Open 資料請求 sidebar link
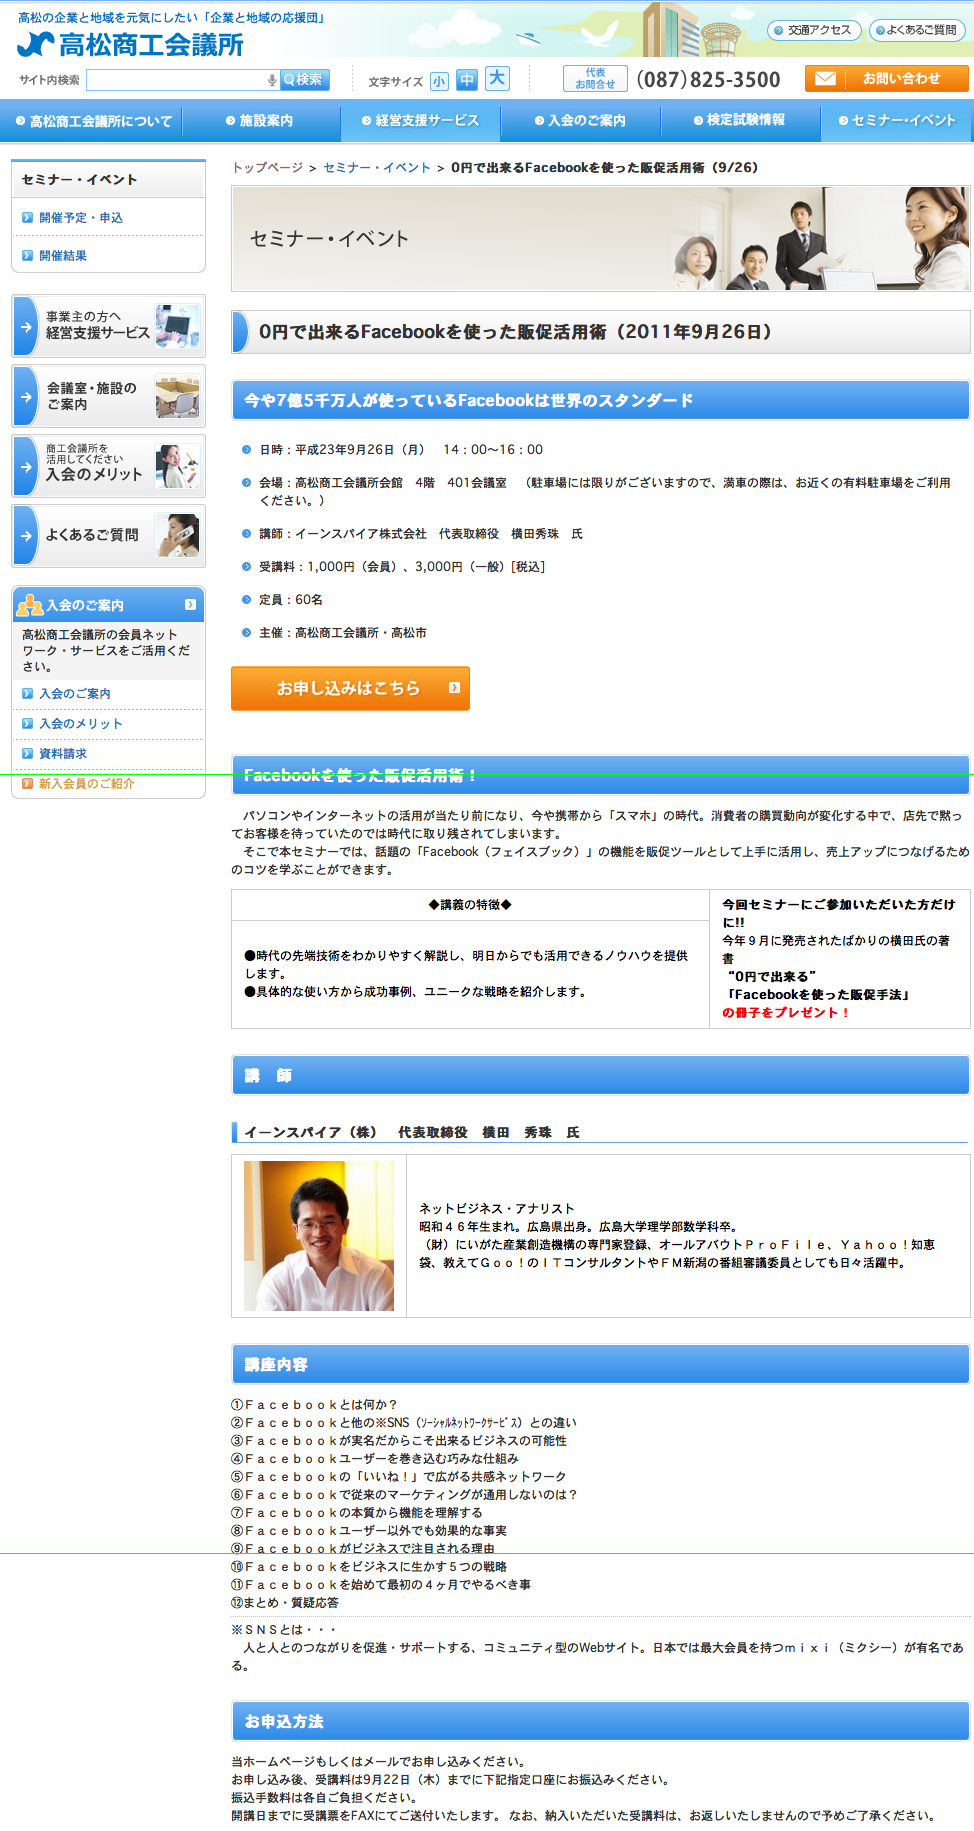The height and width of the screenshot is (1831, 974). tap(63, 754)
